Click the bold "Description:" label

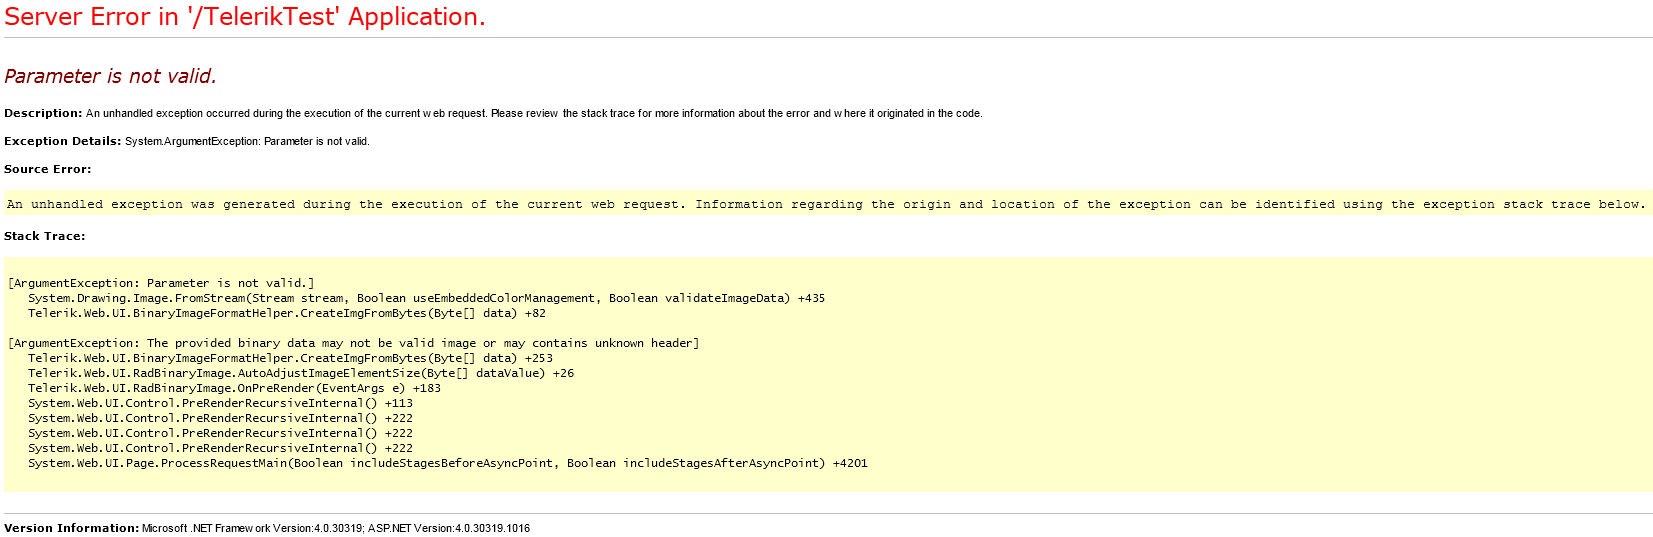[x=43, y=113]
